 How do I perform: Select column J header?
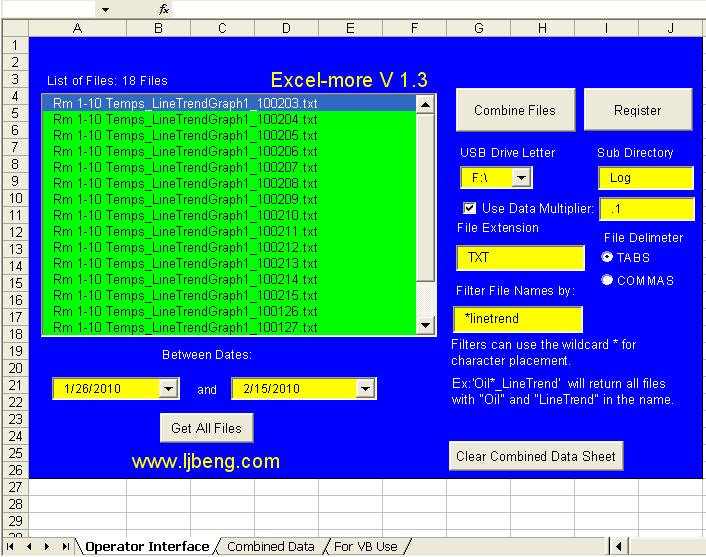click(671, 28)
